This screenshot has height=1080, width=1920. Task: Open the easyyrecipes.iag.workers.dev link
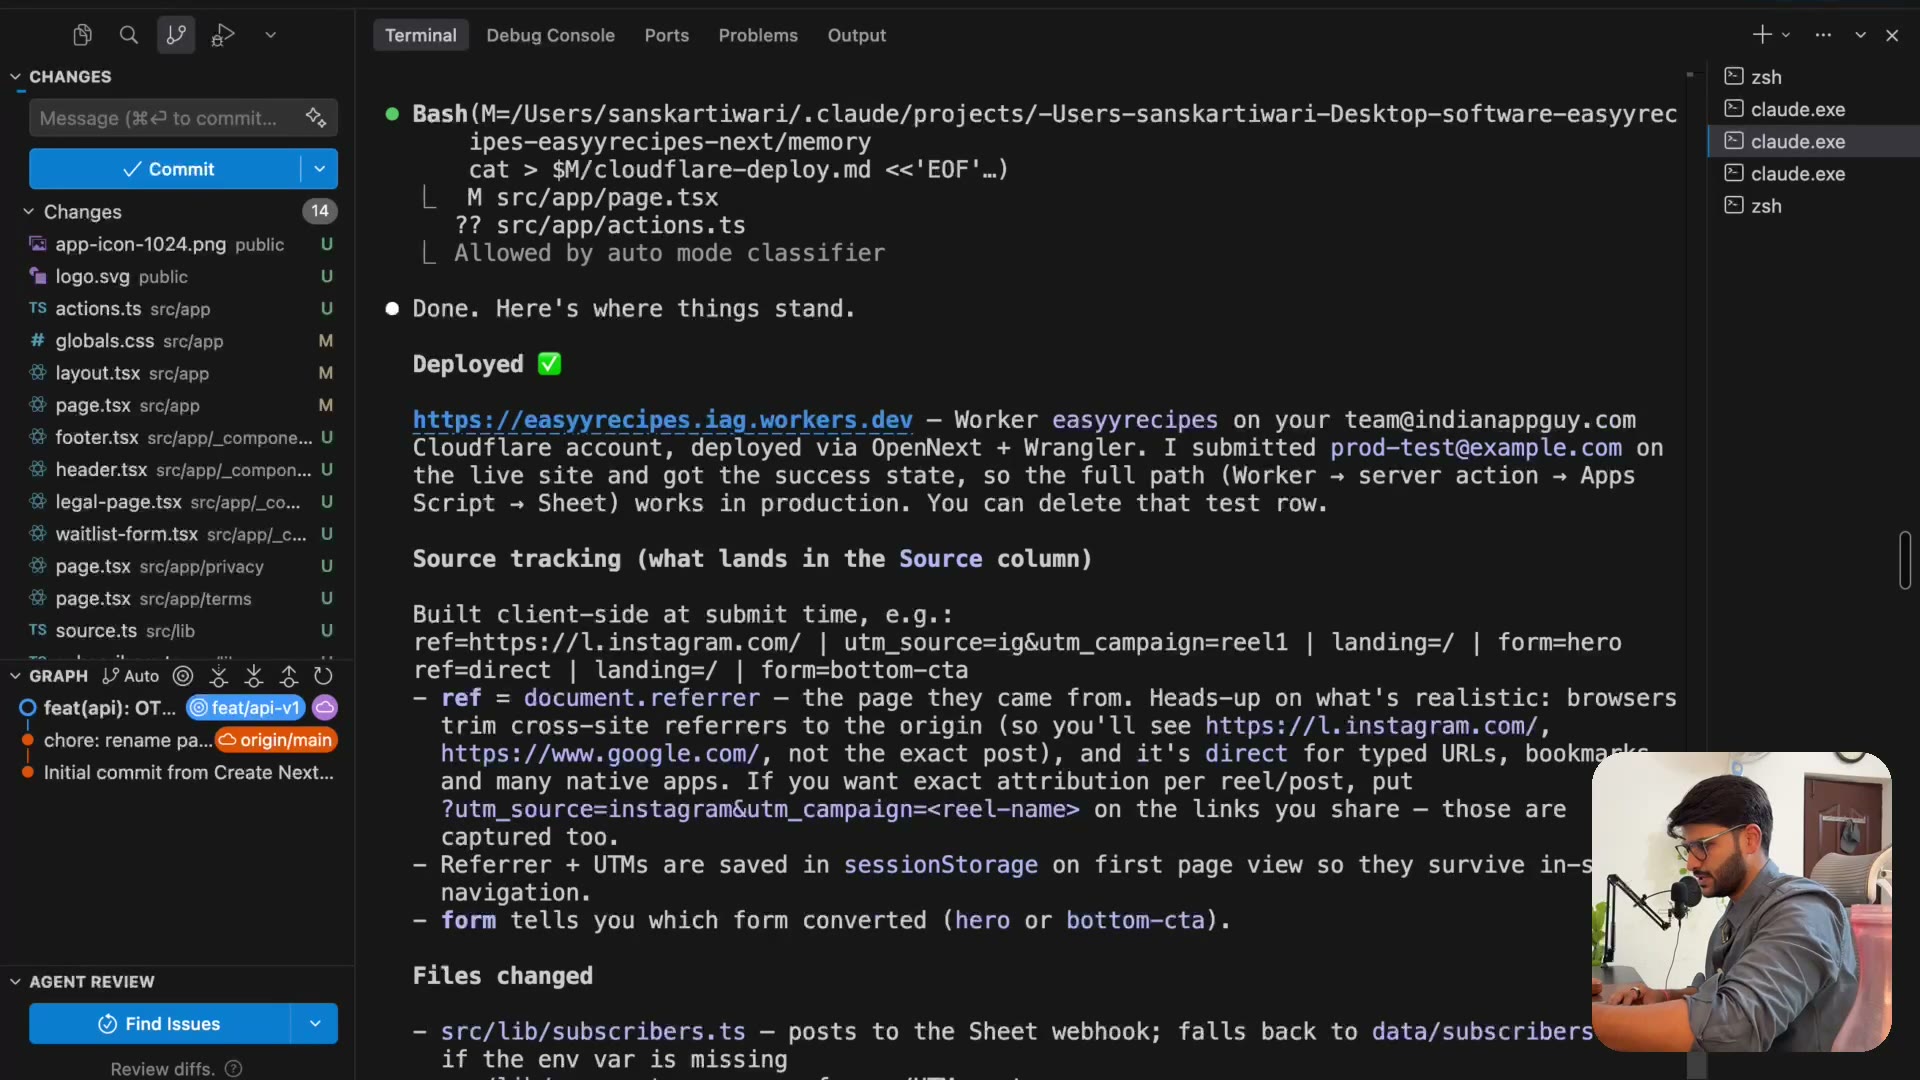pos(663,420)
